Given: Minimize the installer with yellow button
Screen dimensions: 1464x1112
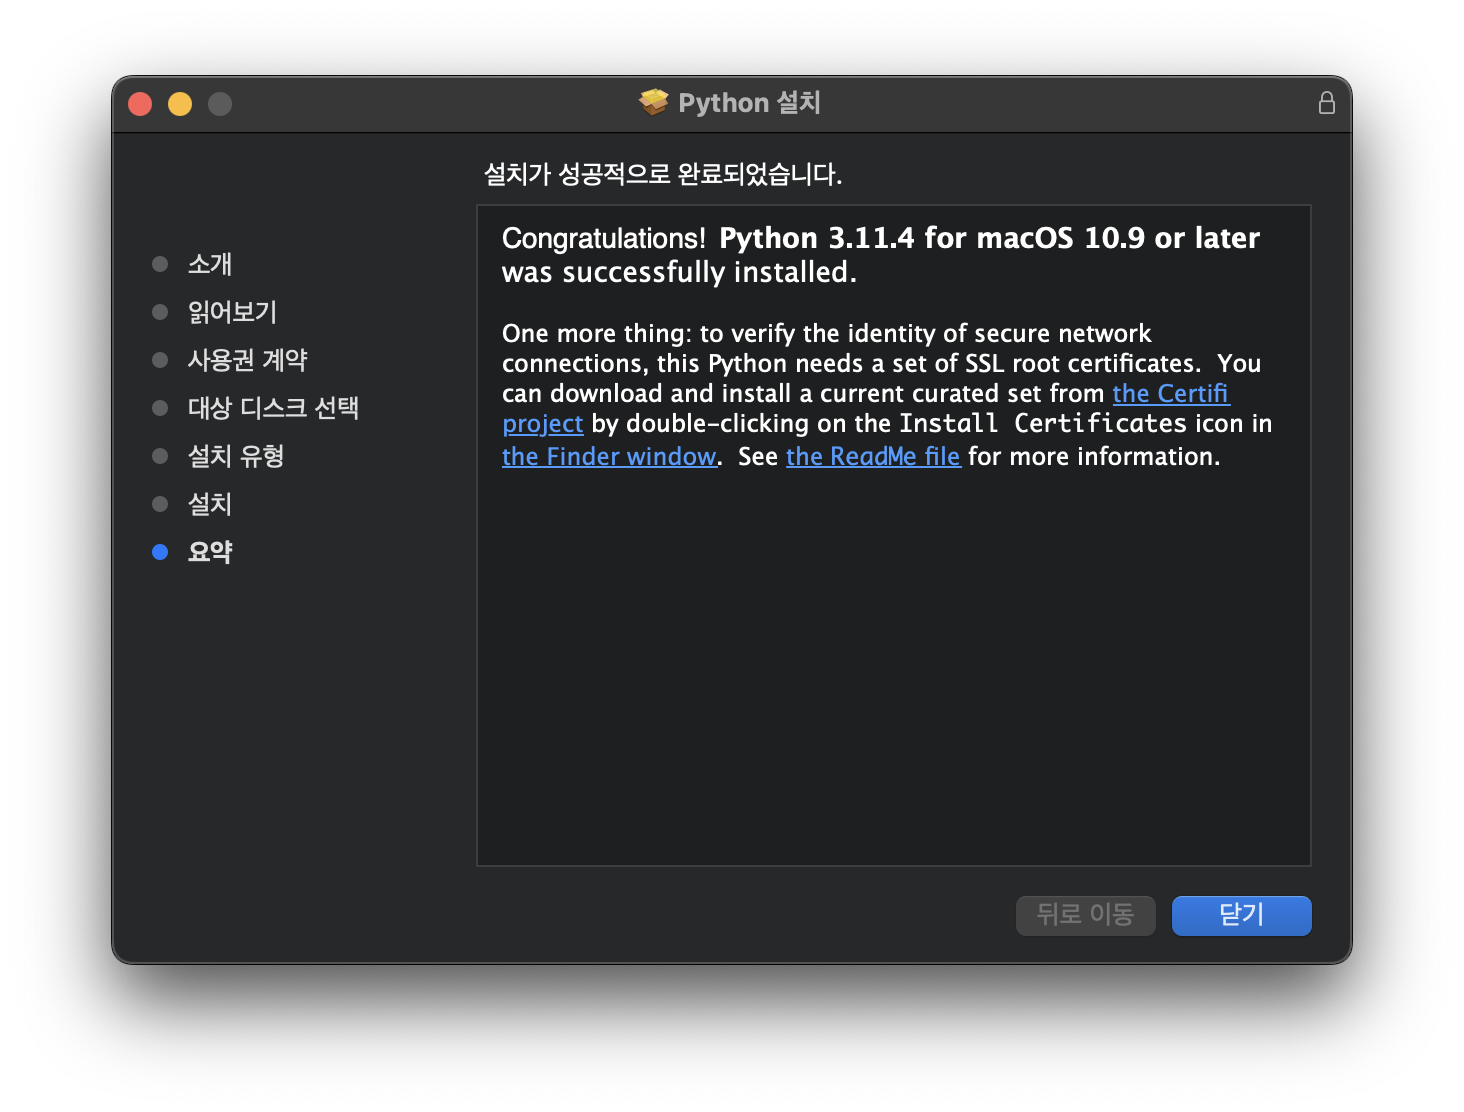Looking at the screenshot, I should pos(180,104).
